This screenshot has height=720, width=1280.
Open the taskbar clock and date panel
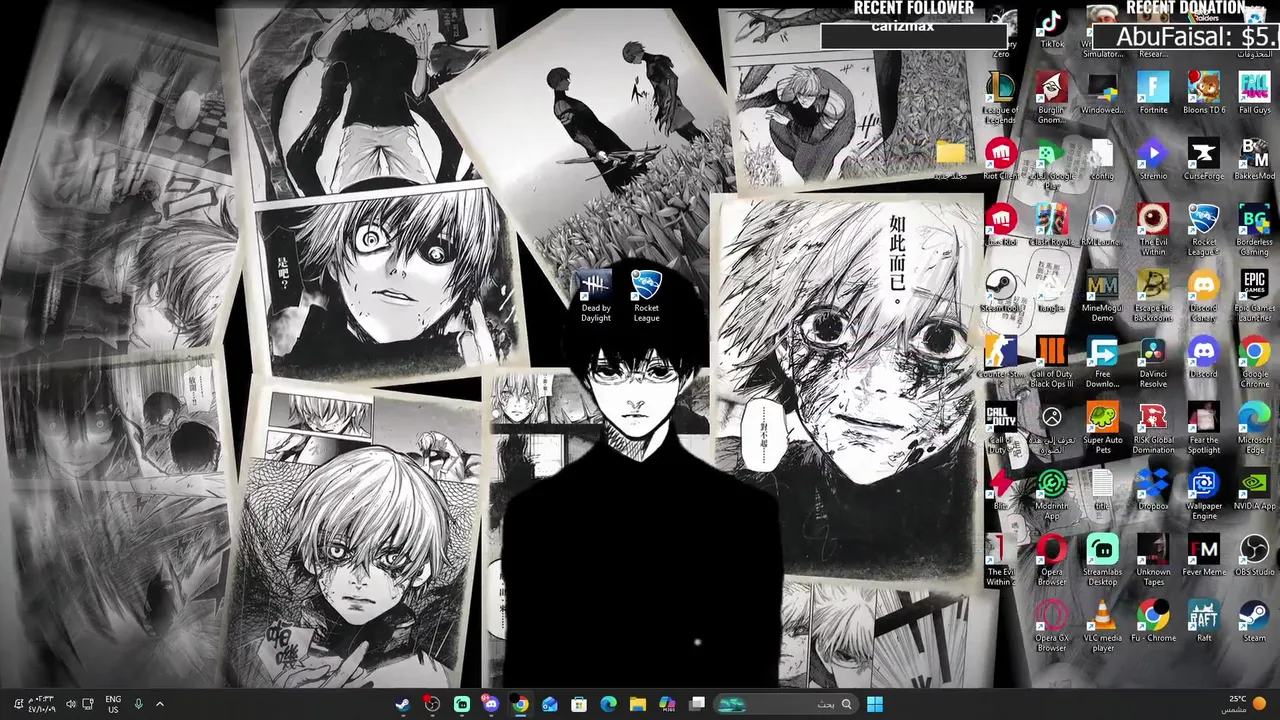(41, 704)
